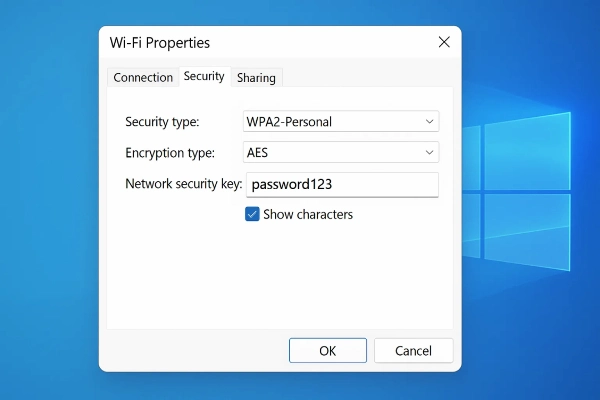Viewport: 600px width, 400px height.
Task: Confirm the settings with the OK button
Action: pyautogui.click(x=328, y=350)
